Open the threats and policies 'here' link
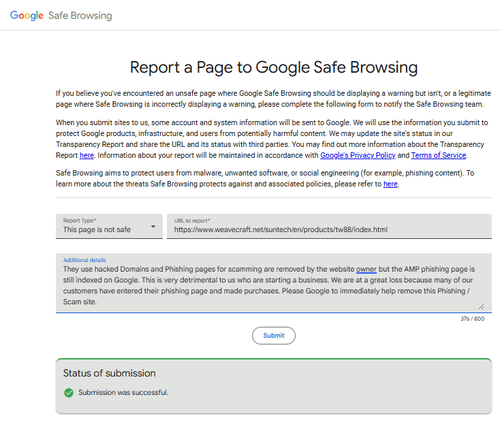500x424 pixels. tap(390, 184)
